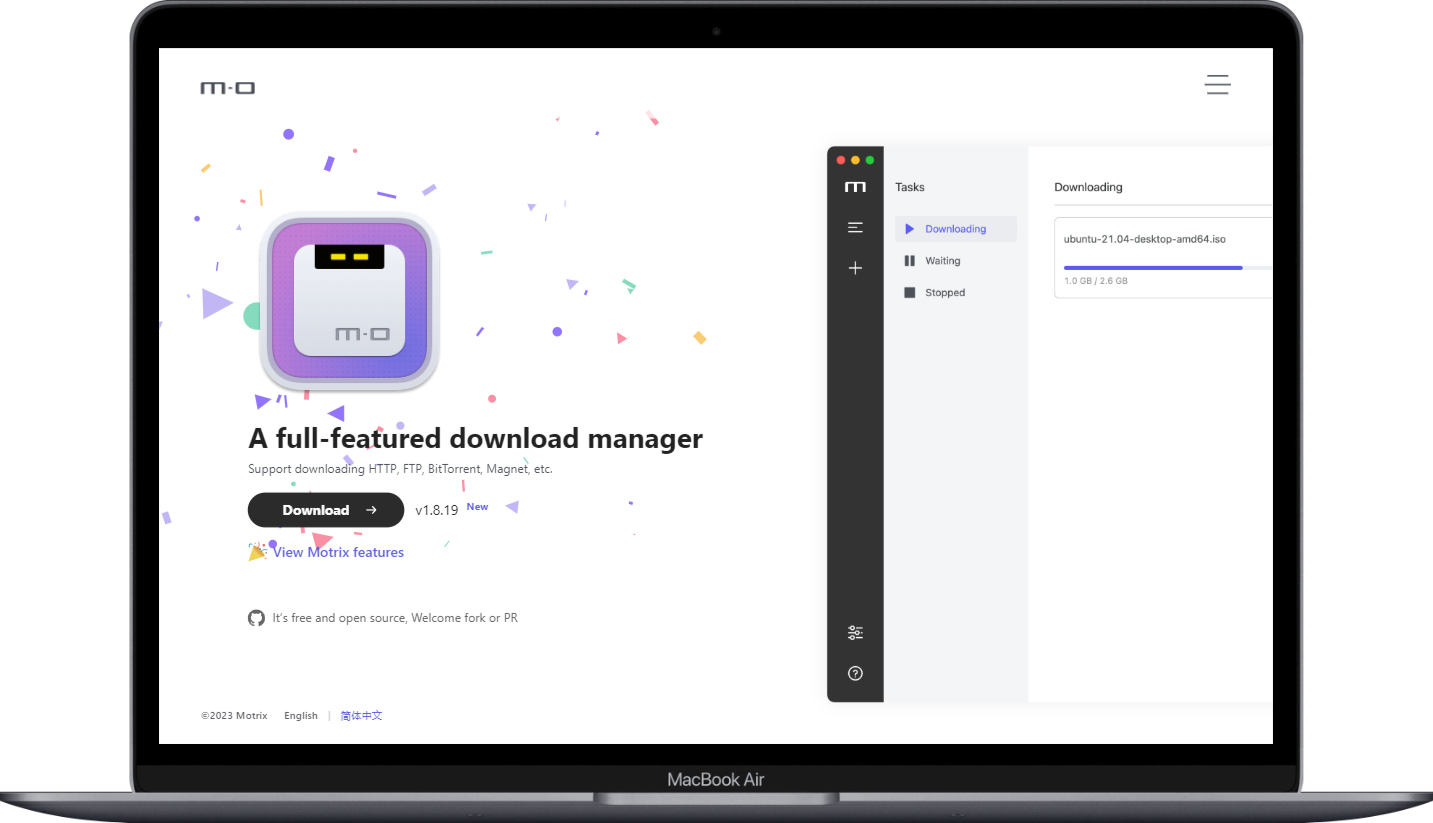Click the A full-featured download manager headline
This screenshot has height=823, width=1433.
click(x=475, y=438)
